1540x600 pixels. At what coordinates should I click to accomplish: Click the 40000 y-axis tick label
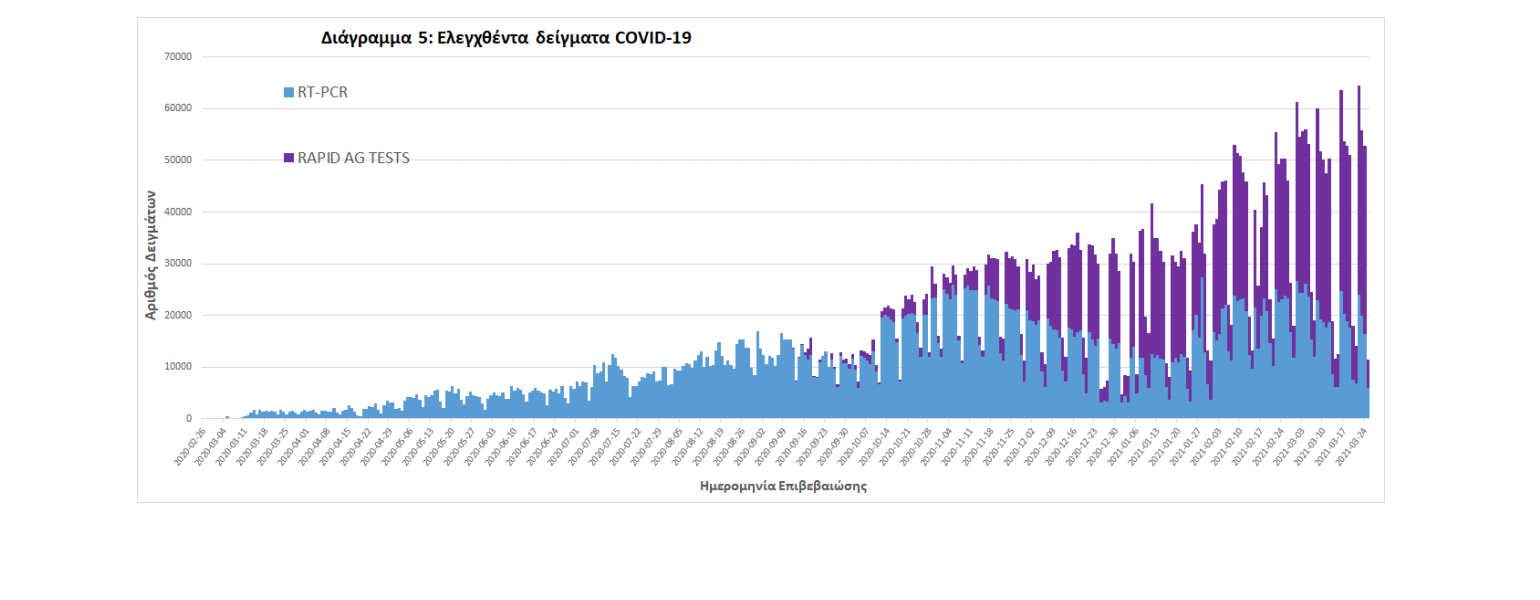178,212
